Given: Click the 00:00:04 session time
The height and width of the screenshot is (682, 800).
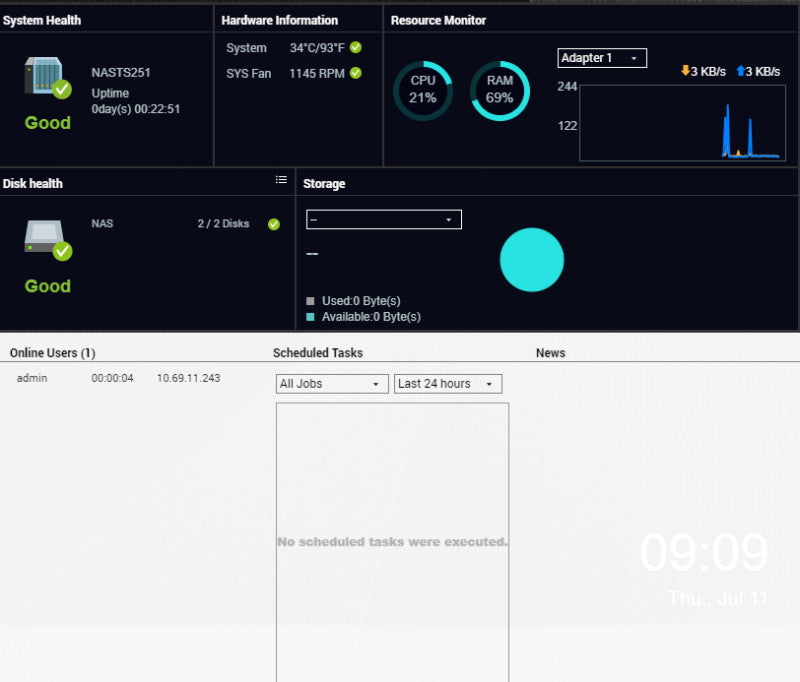Looking at the screenshot, I should [112, 378].
